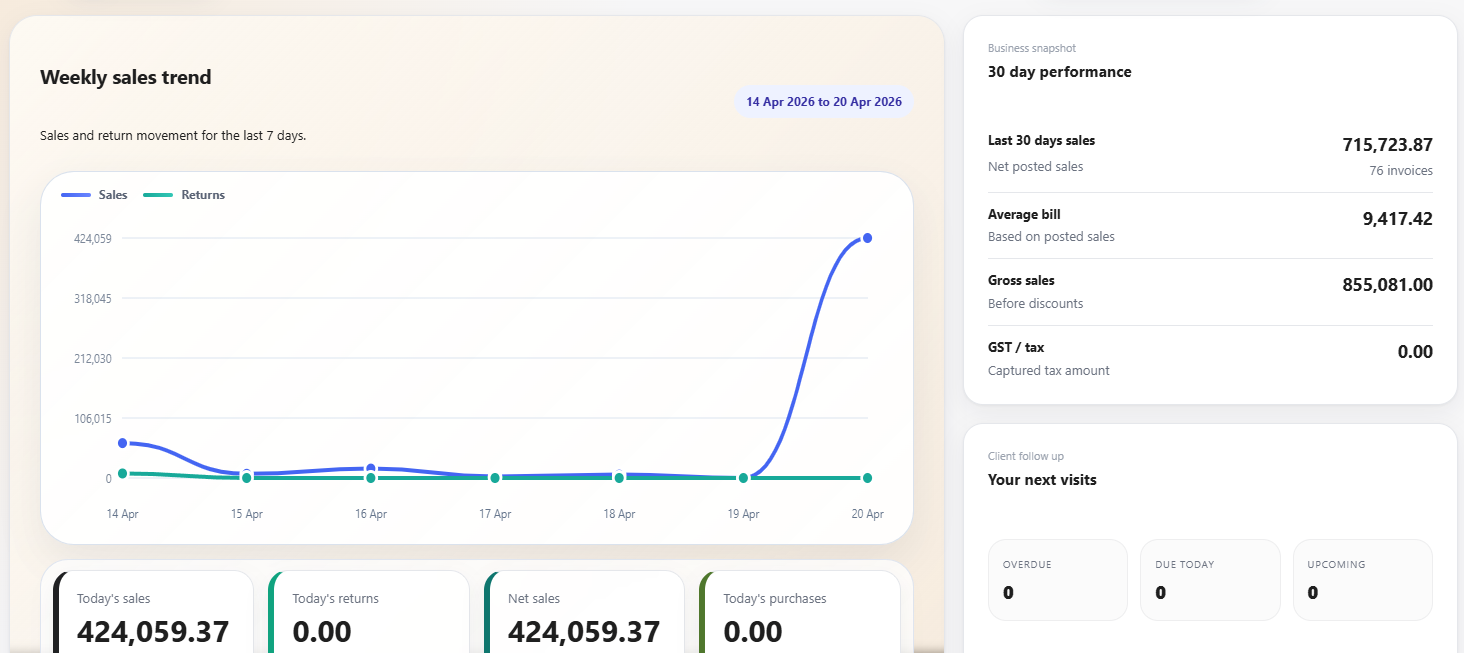Click the Net posted sales subtitle

pos(1035,167)
